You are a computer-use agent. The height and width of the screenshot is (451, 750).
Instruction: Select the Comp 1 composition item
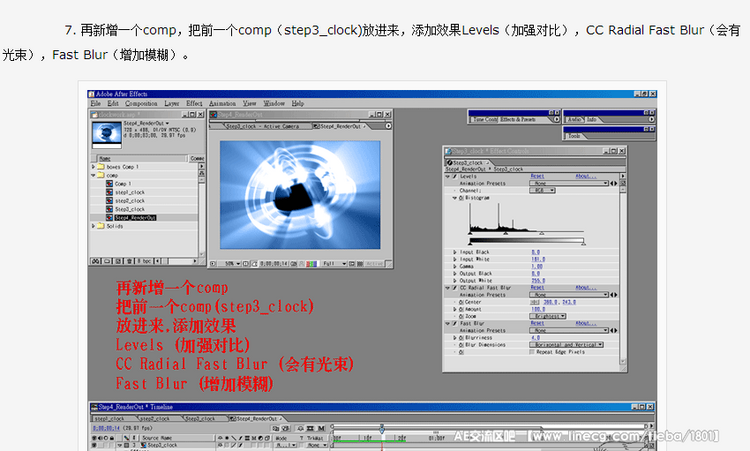tap(123, 184)
